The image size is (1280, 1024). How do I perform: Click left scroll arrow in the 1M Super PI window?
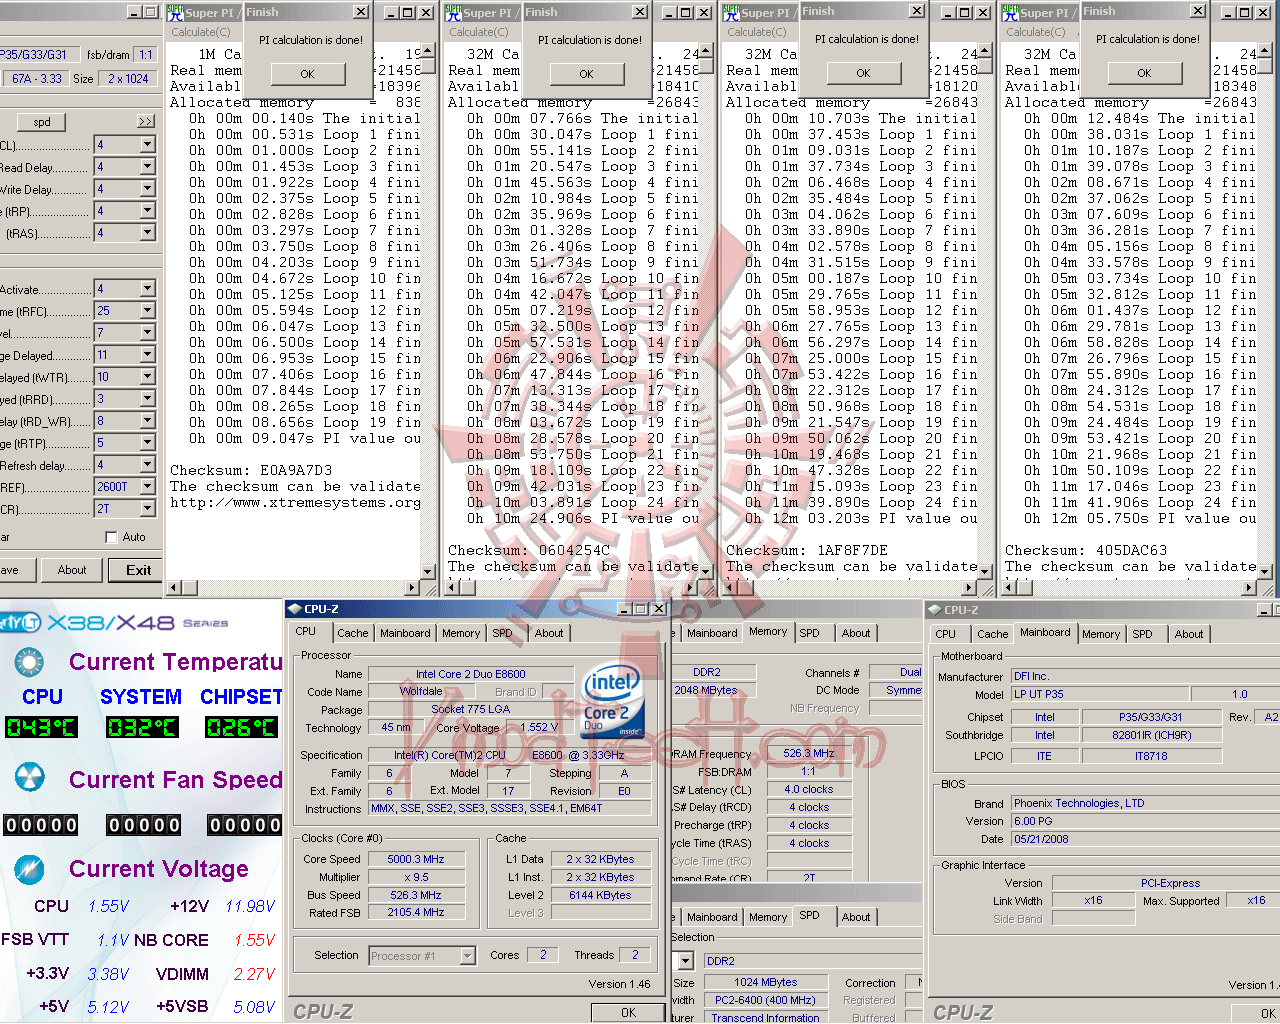click(174, 588)
